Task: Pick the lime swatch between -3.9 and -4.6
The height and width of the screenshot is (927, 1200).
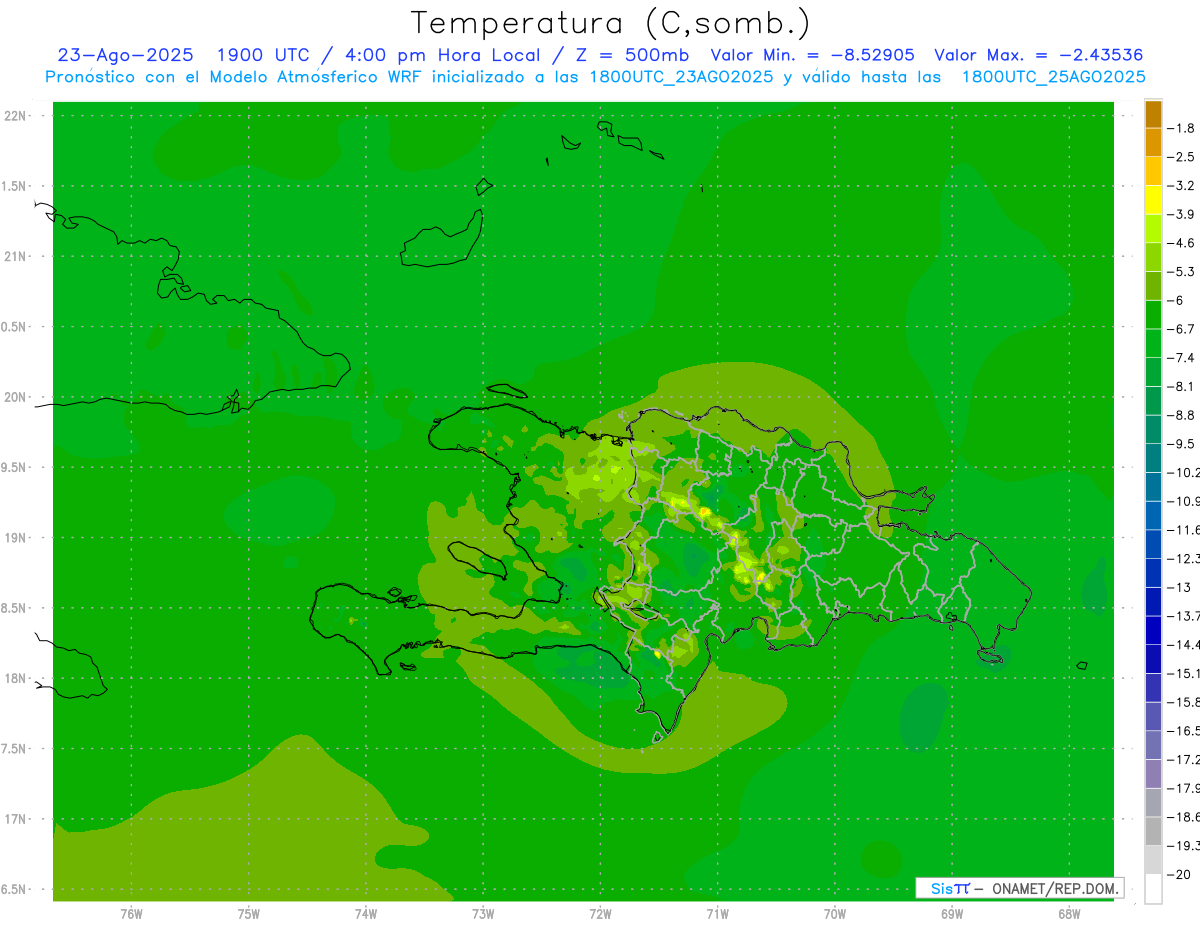Action: point(1153,229)
